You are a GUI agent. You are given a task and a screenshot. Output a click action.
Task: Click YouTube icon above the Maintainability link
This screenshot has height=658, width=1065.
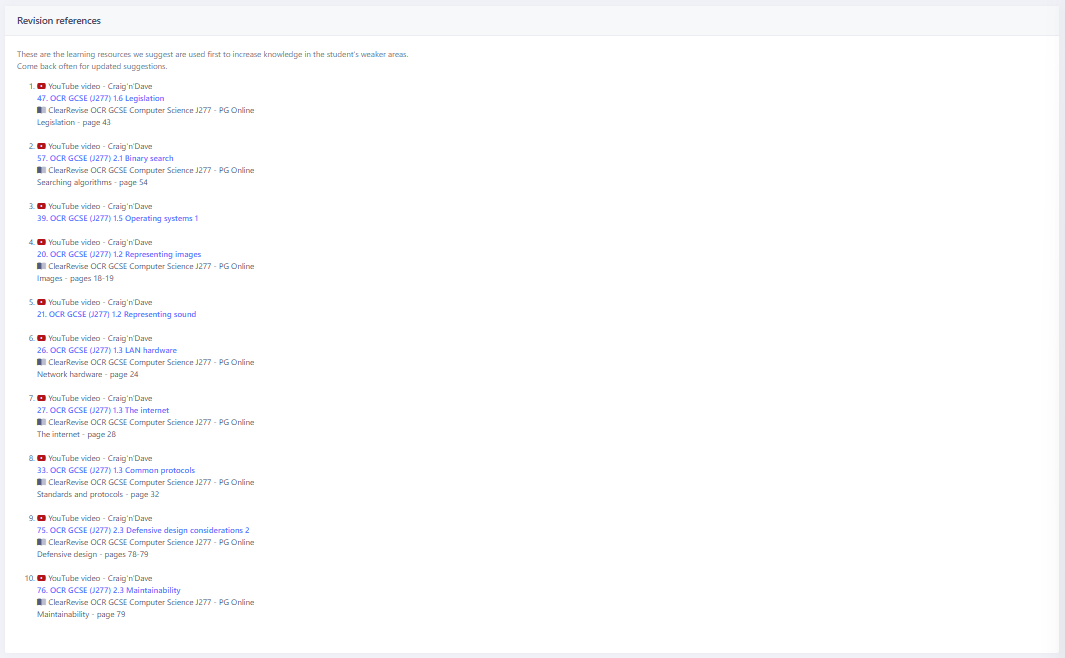(41, 579)
